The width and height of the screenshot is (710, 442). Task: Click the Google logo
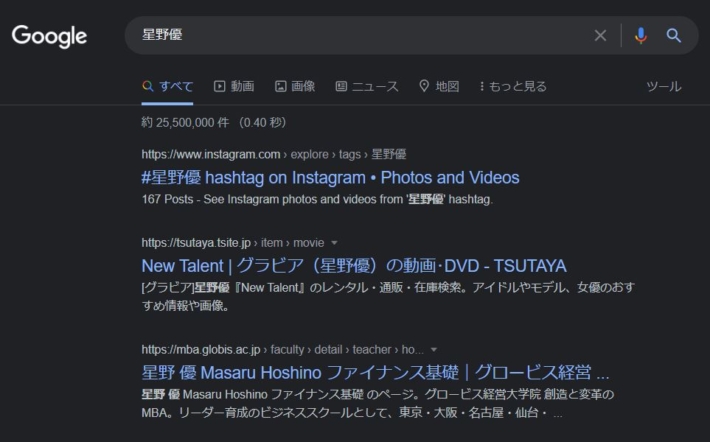point(49,36)
